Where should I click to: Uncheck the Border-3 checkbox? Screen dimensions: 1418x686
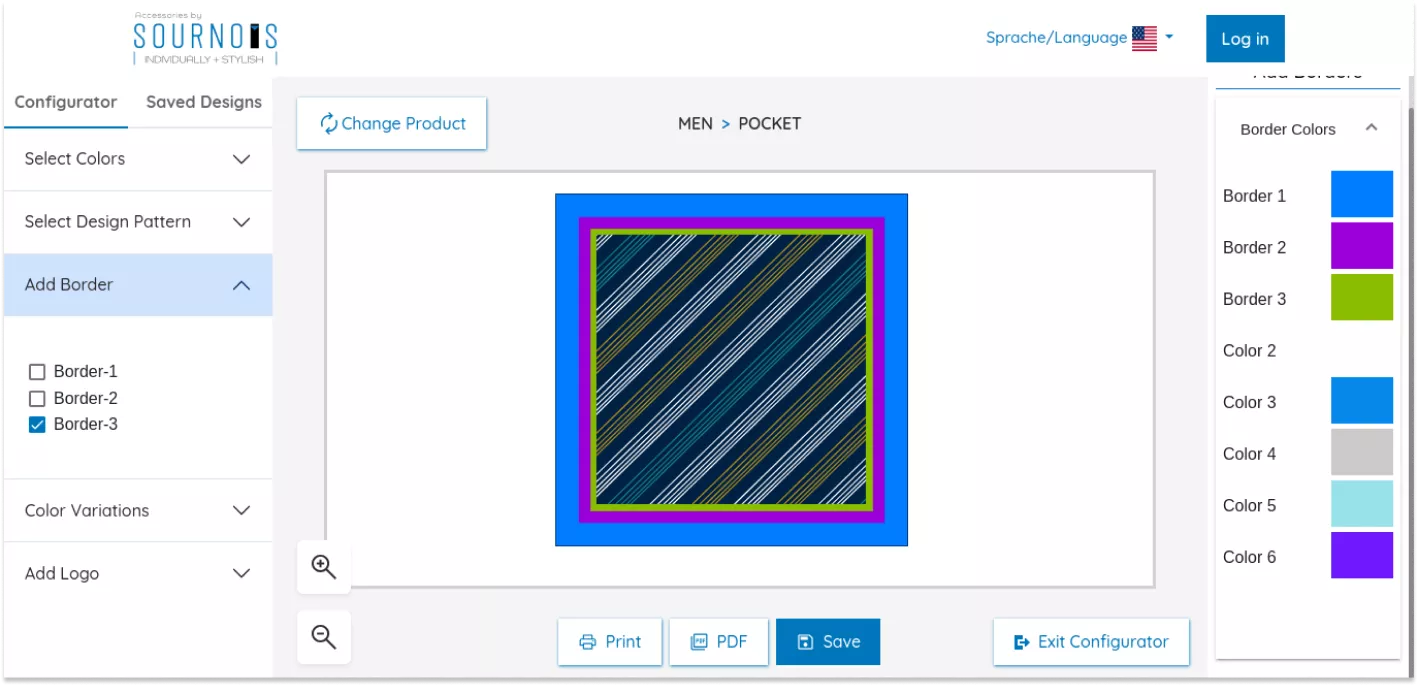[38, 425]
